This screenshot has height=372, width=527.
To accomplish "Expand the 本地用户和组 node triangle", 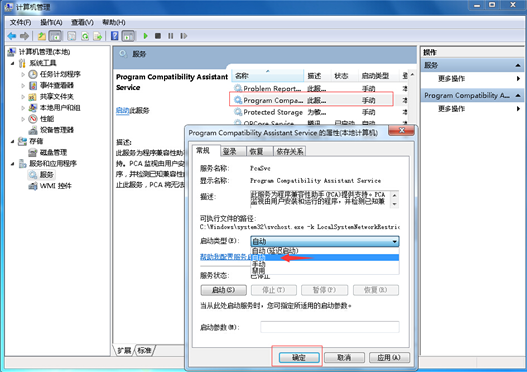I will (23, 108).
